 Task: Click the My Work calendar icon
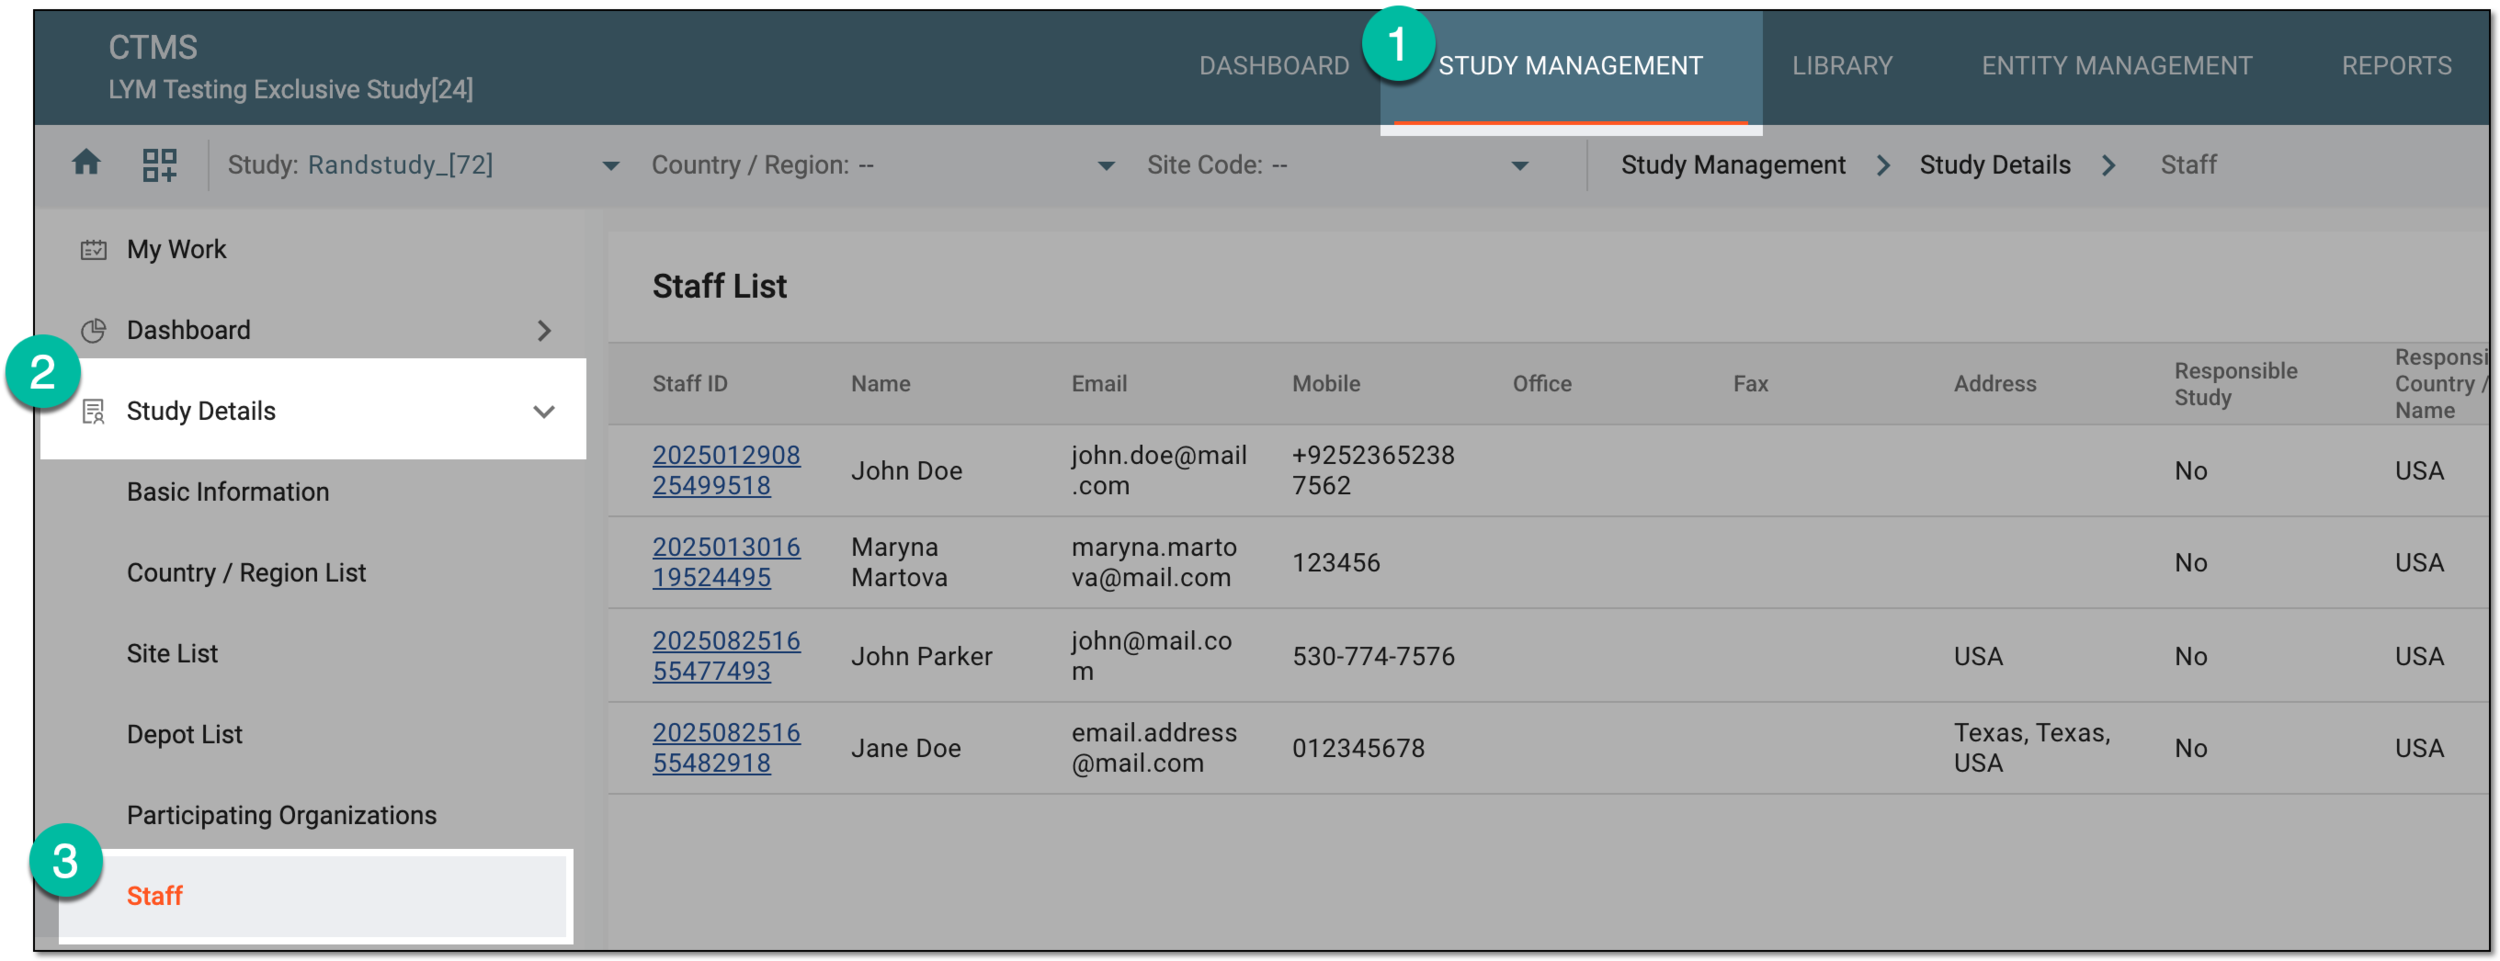coord(93,249)
